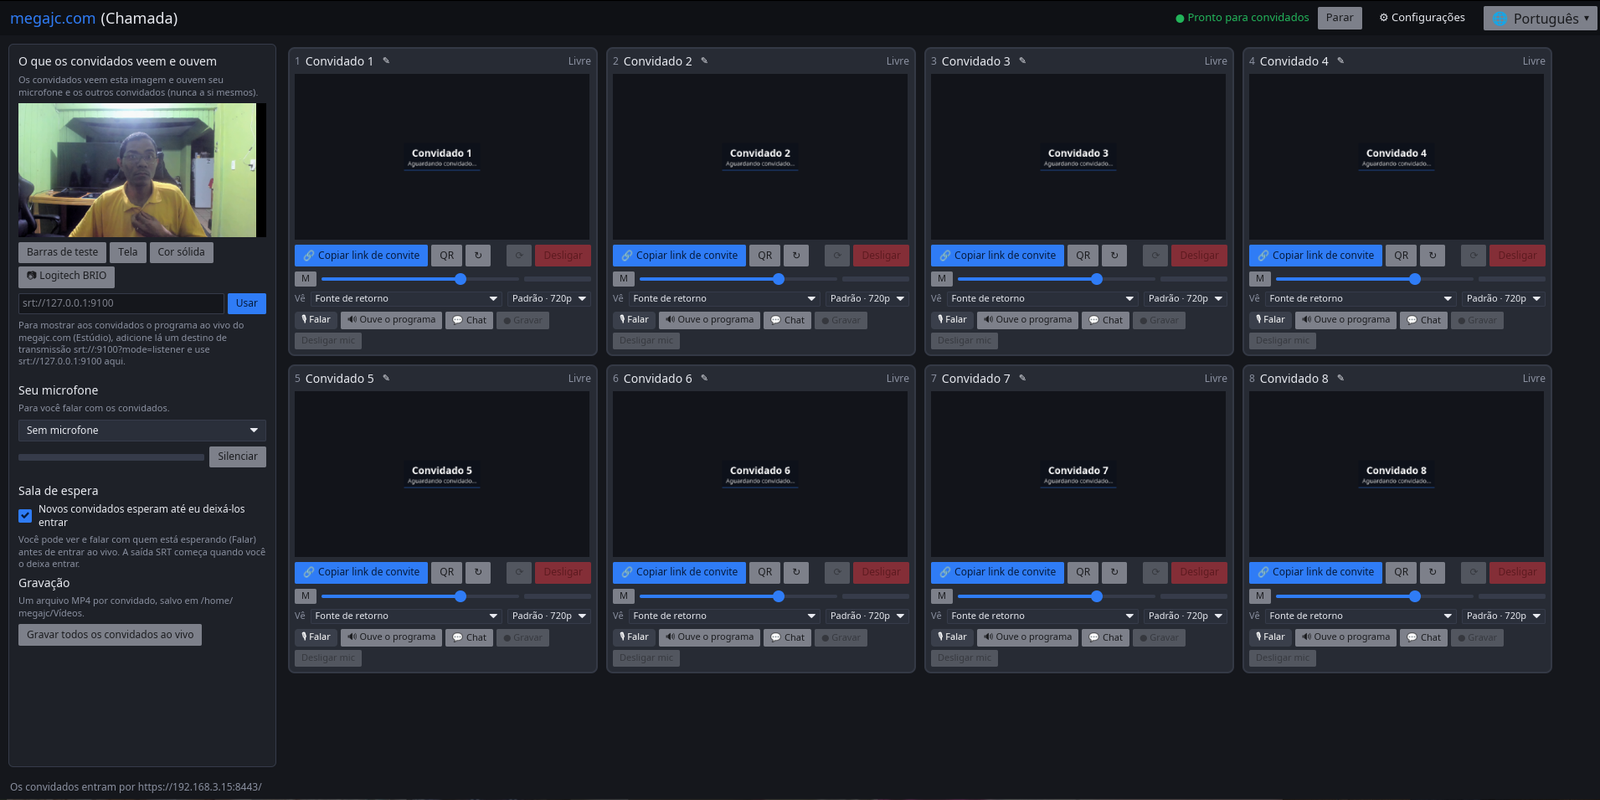Toggle Falar for Convidado 5
The height and width of the screenshot is (800, 1600).
click(315, 637)
